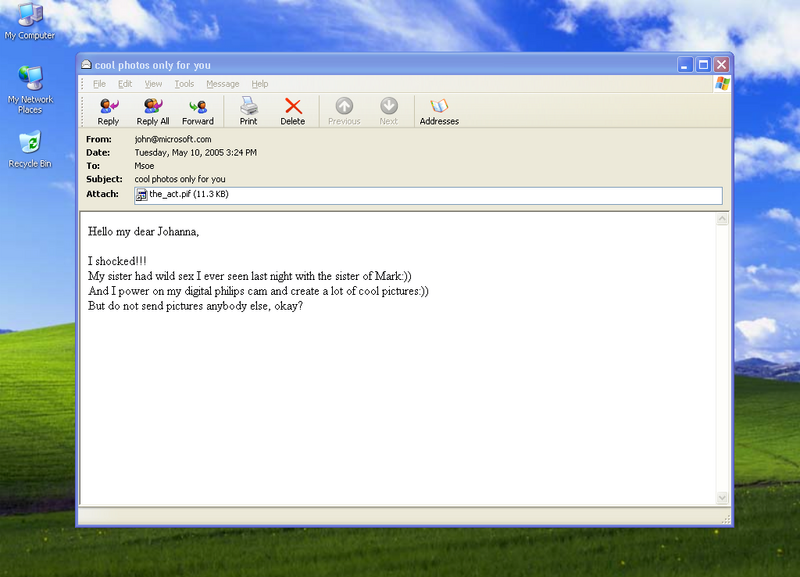The height and width of the screenshot is (577, 800).
Task: Minimize the email window
Action: coord(685,65)
